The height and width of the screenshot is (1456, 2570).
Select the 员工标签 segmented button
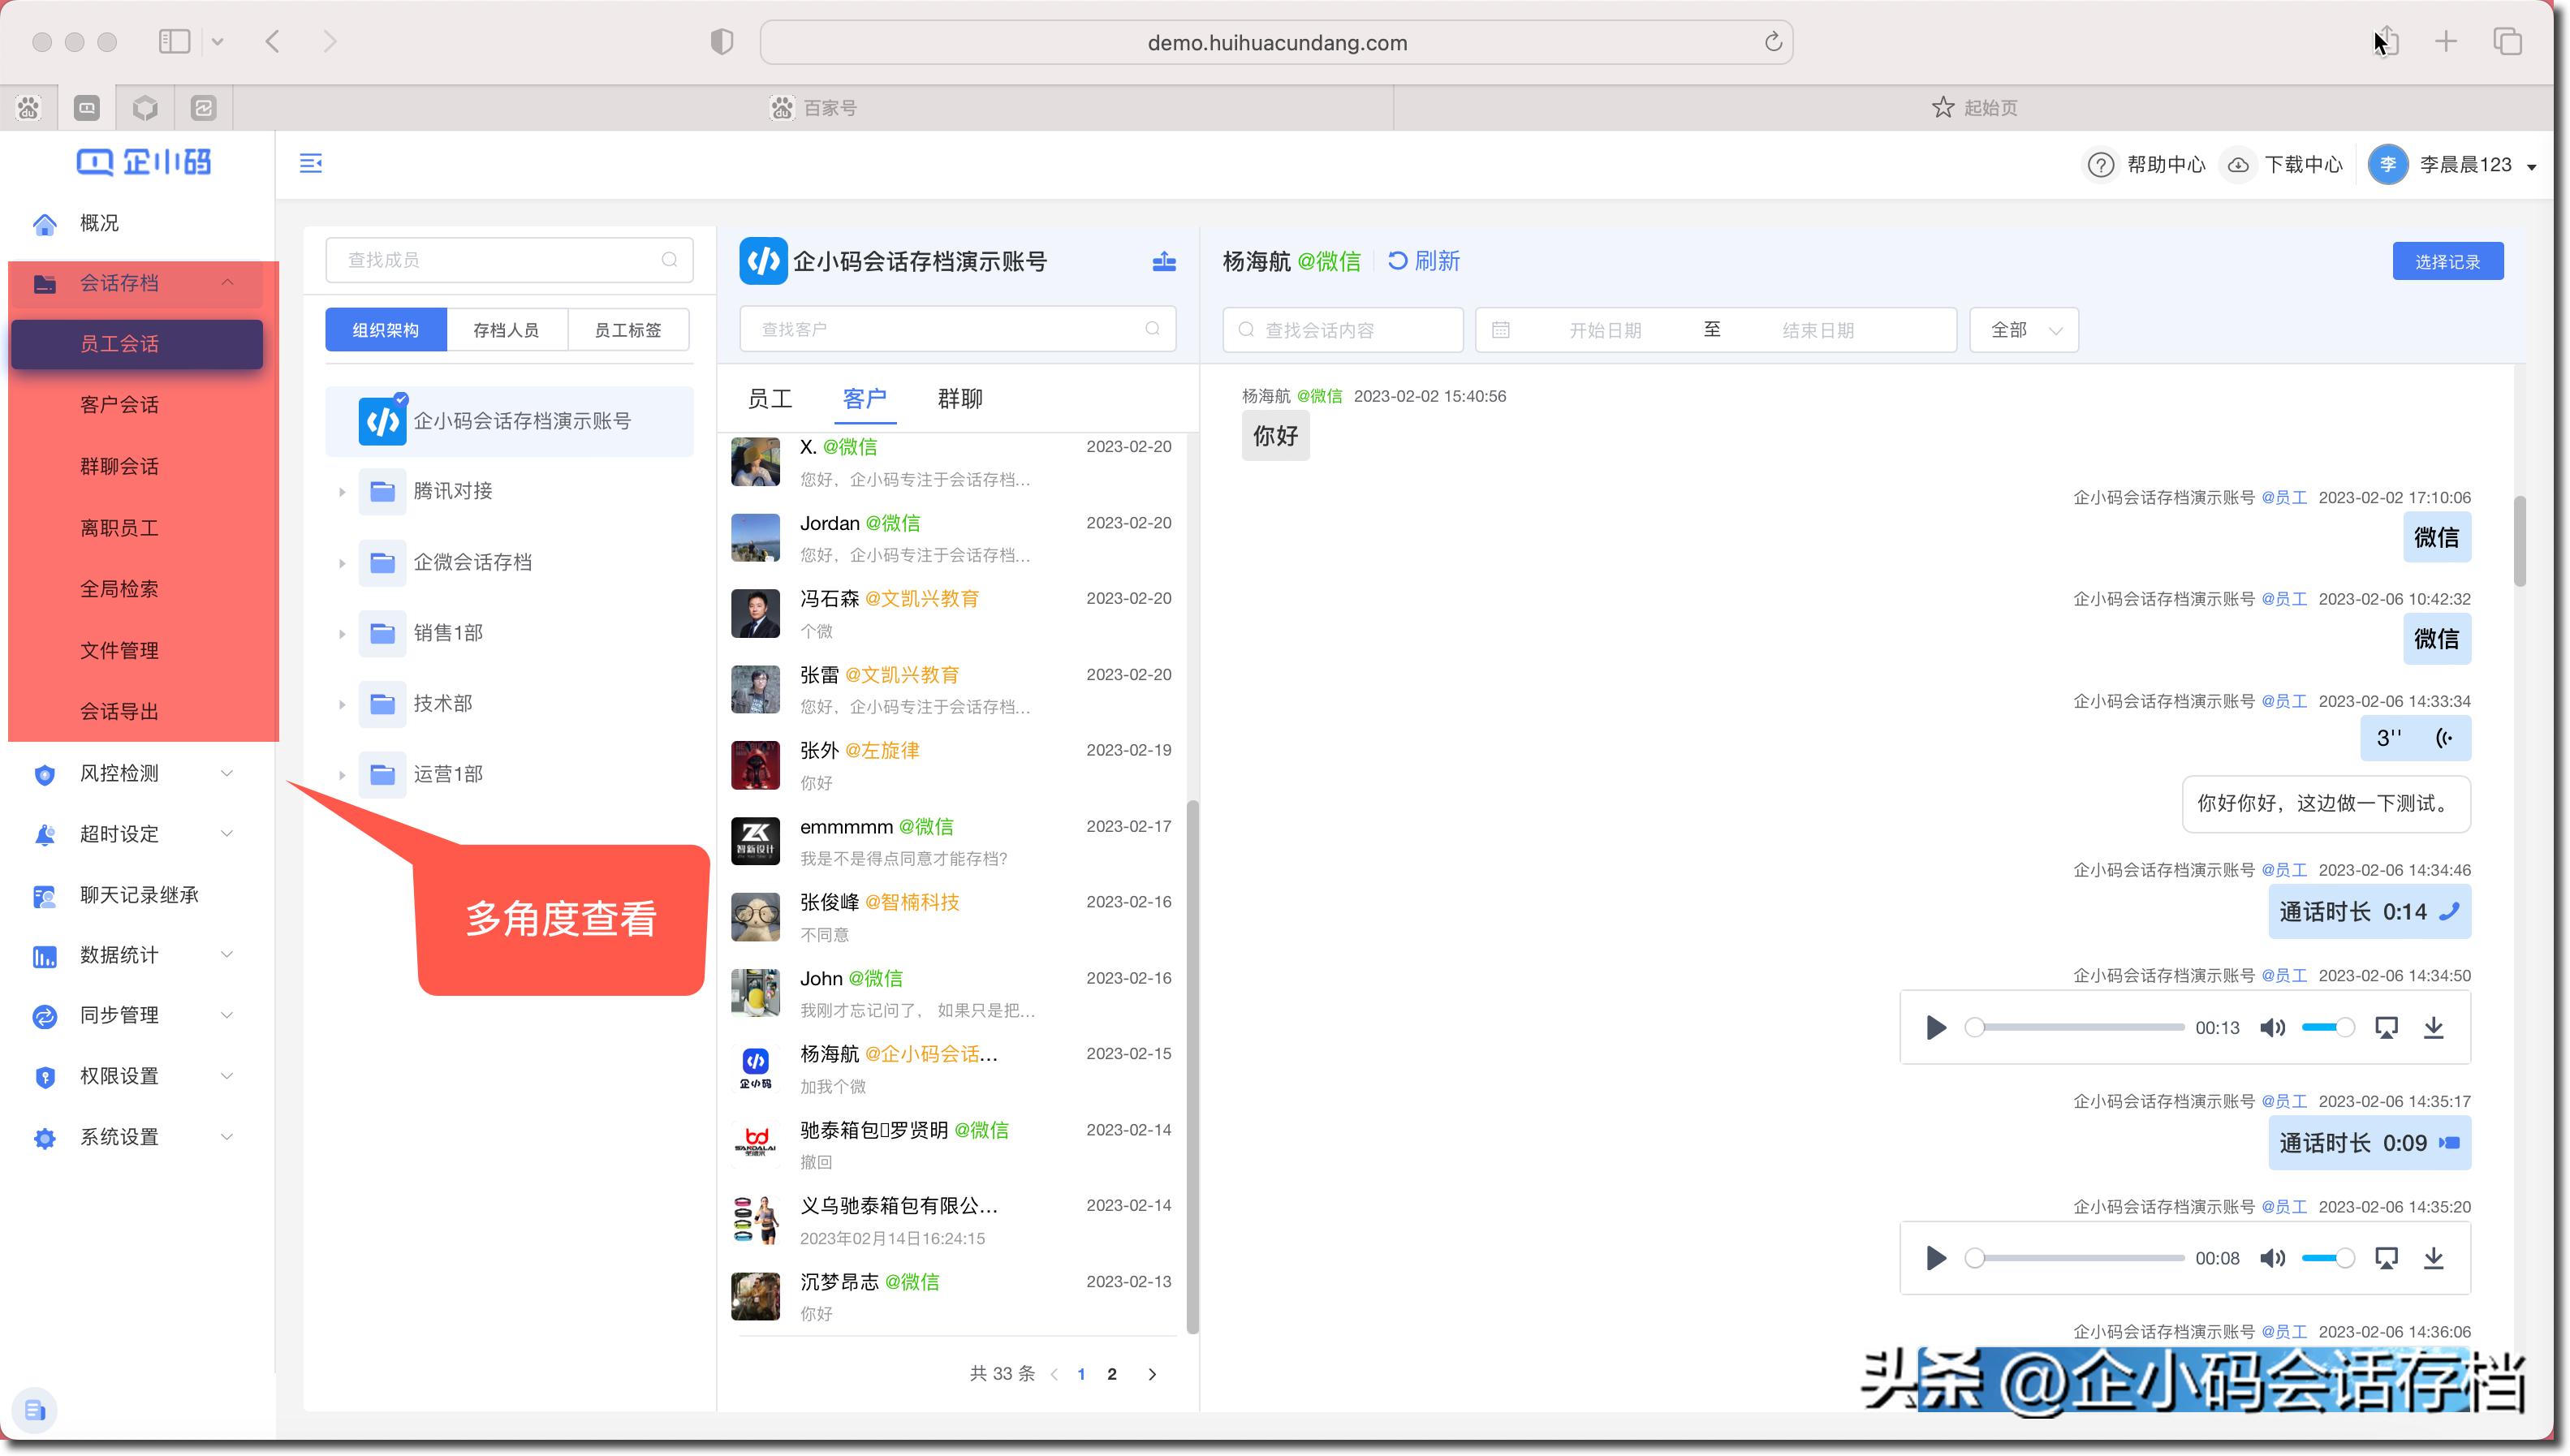tap(628, 330)
